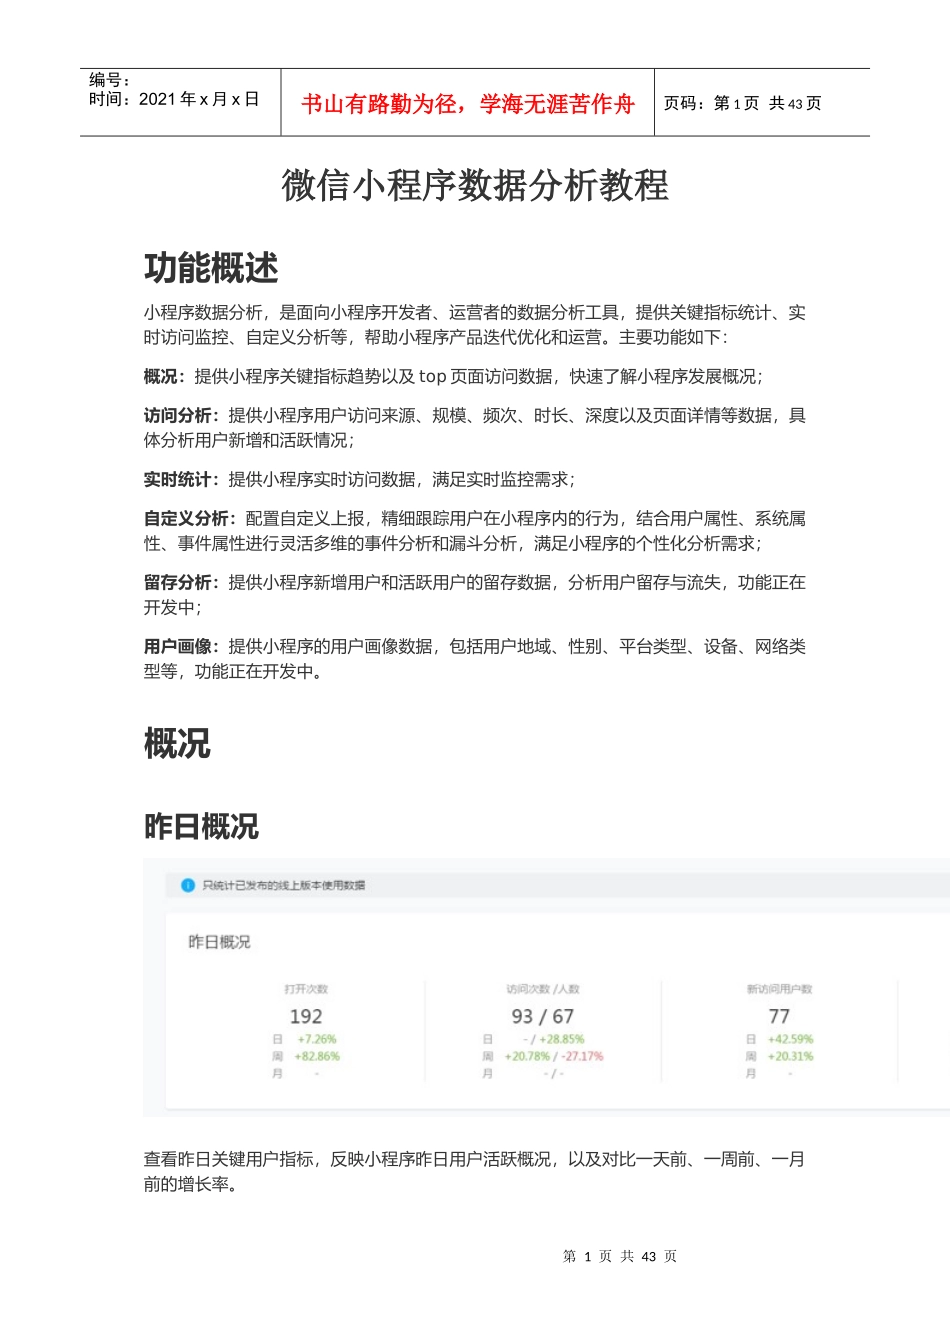The image size is (950, 1344).
Task: Click the percentage +20.31%
Action: pos(791,1056)
